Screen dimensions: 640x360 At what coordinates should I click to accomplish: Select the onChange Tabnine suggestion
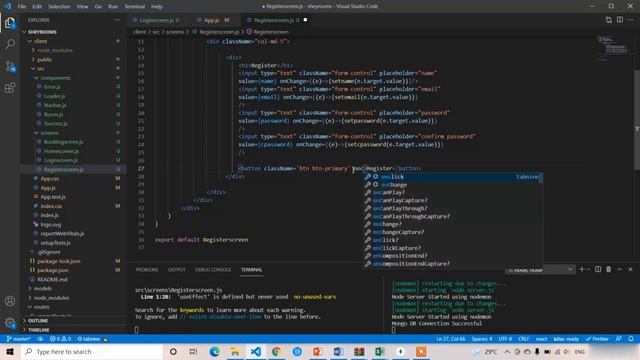tap(452, 184)
